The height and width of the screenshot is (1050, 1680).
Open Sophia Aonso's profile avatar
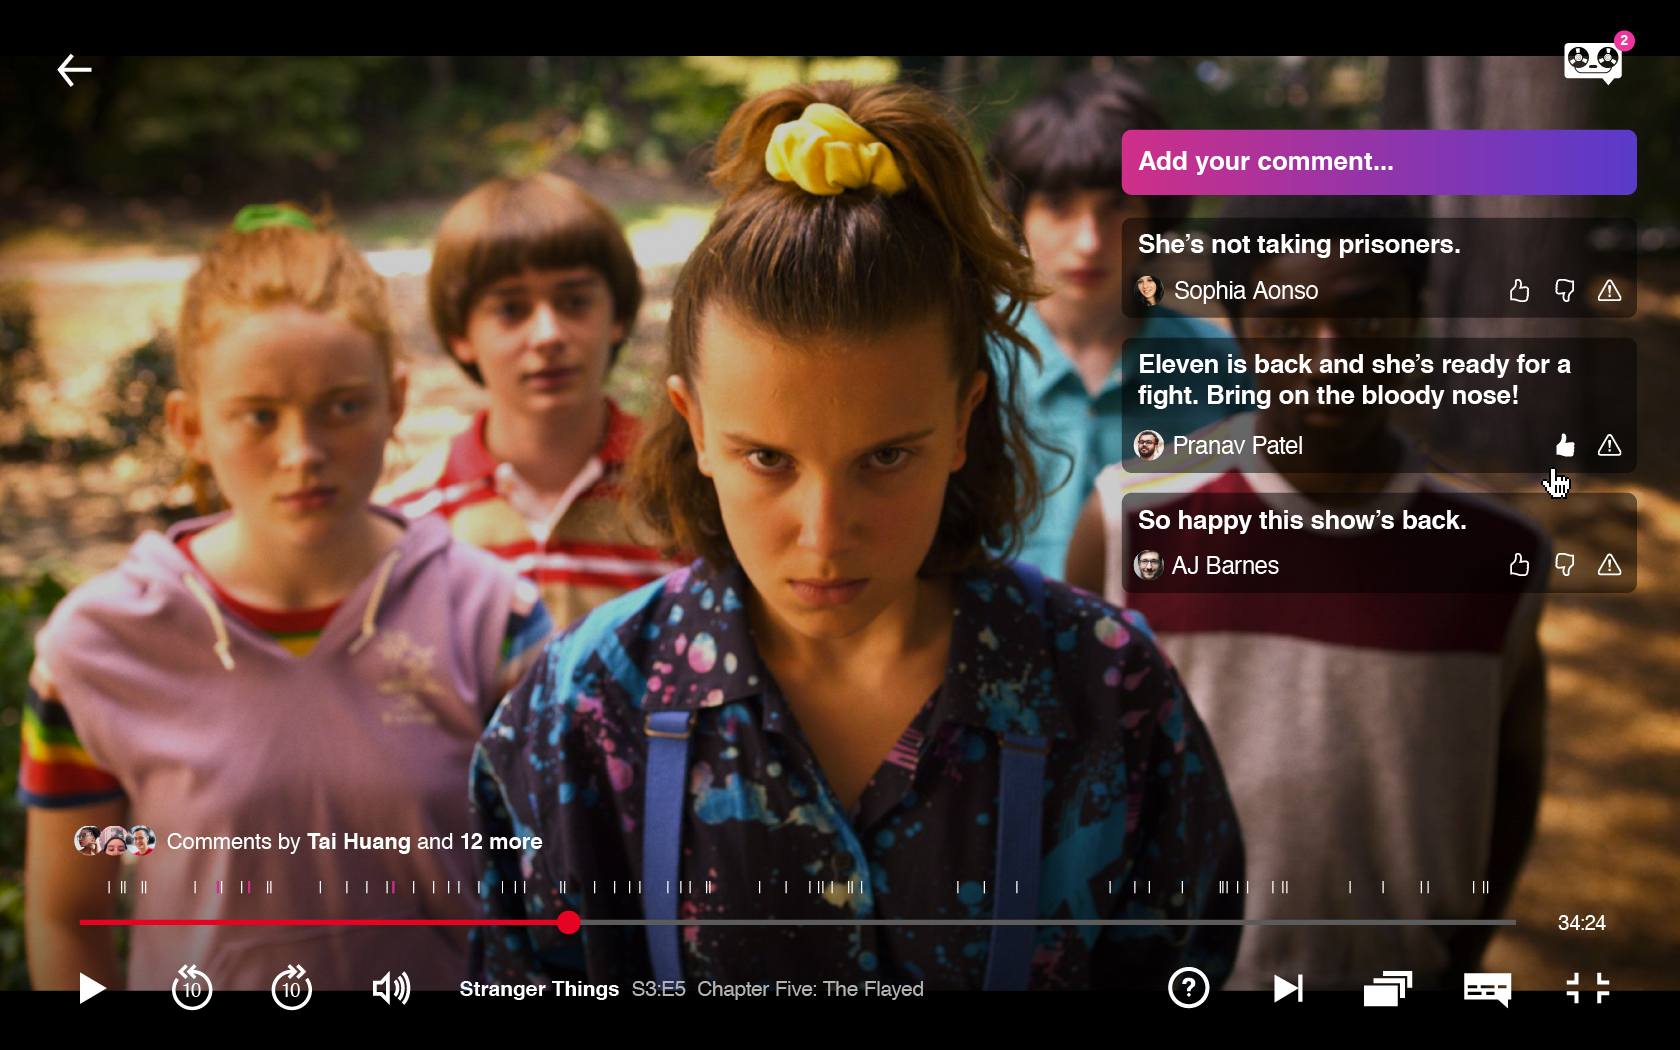click(1149, 291)
